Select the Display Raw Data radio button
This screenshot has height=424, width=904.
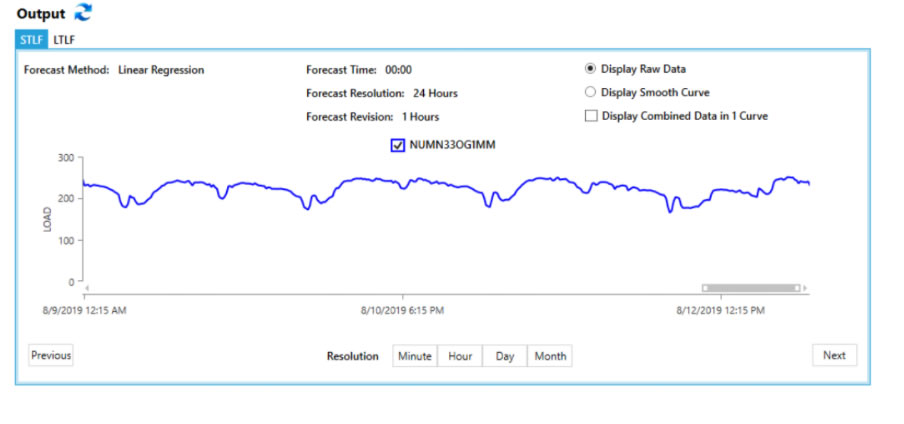click(x=590, y=69)
